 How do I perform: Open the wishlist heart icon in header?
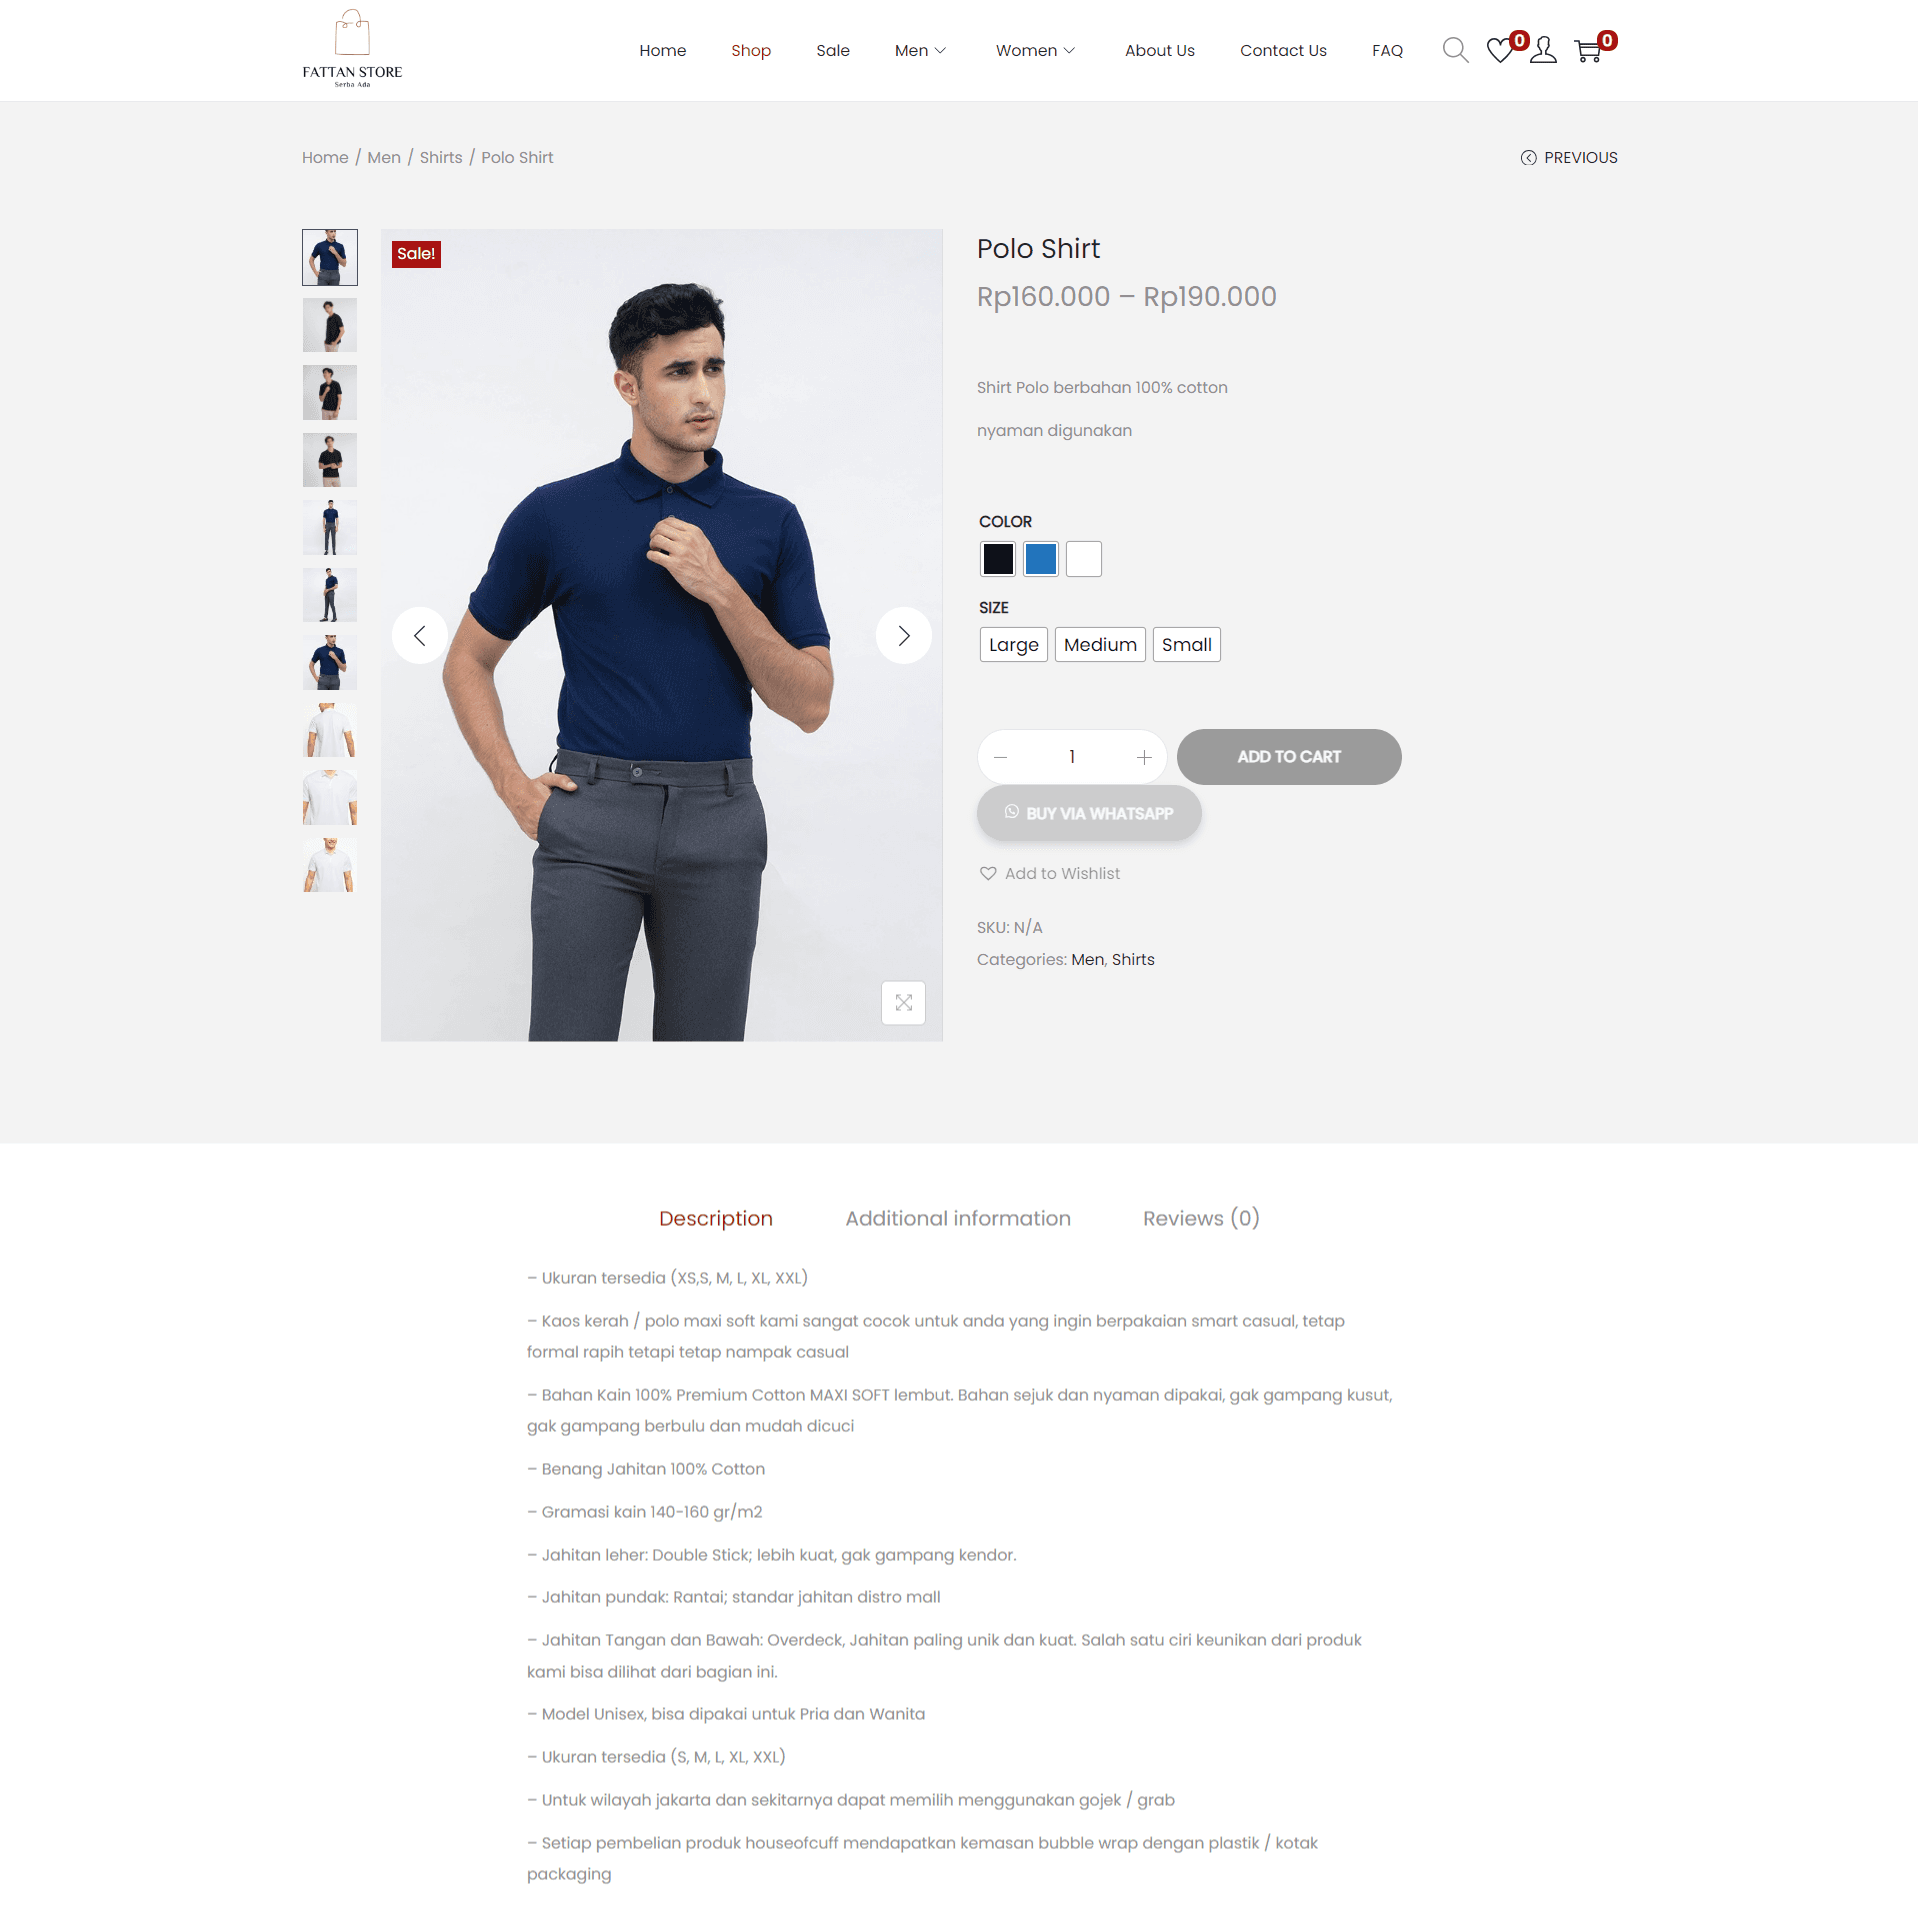pos(1499,50)
